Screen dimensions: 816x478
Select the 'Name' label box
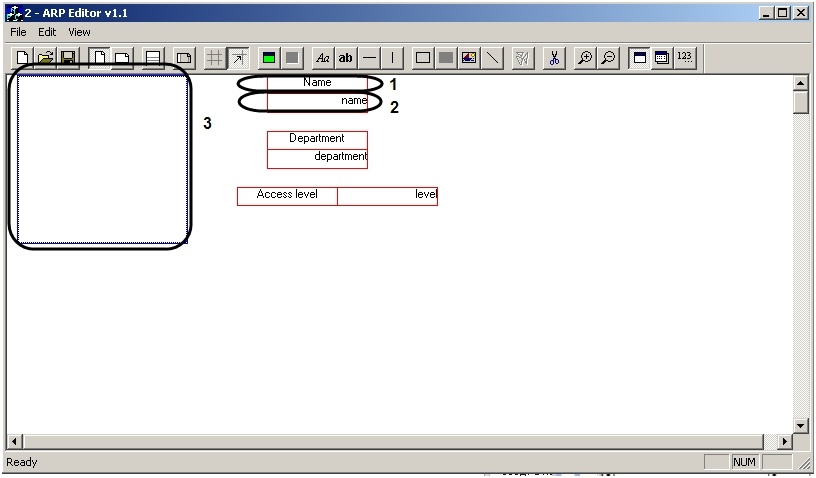tap(317, 84)
